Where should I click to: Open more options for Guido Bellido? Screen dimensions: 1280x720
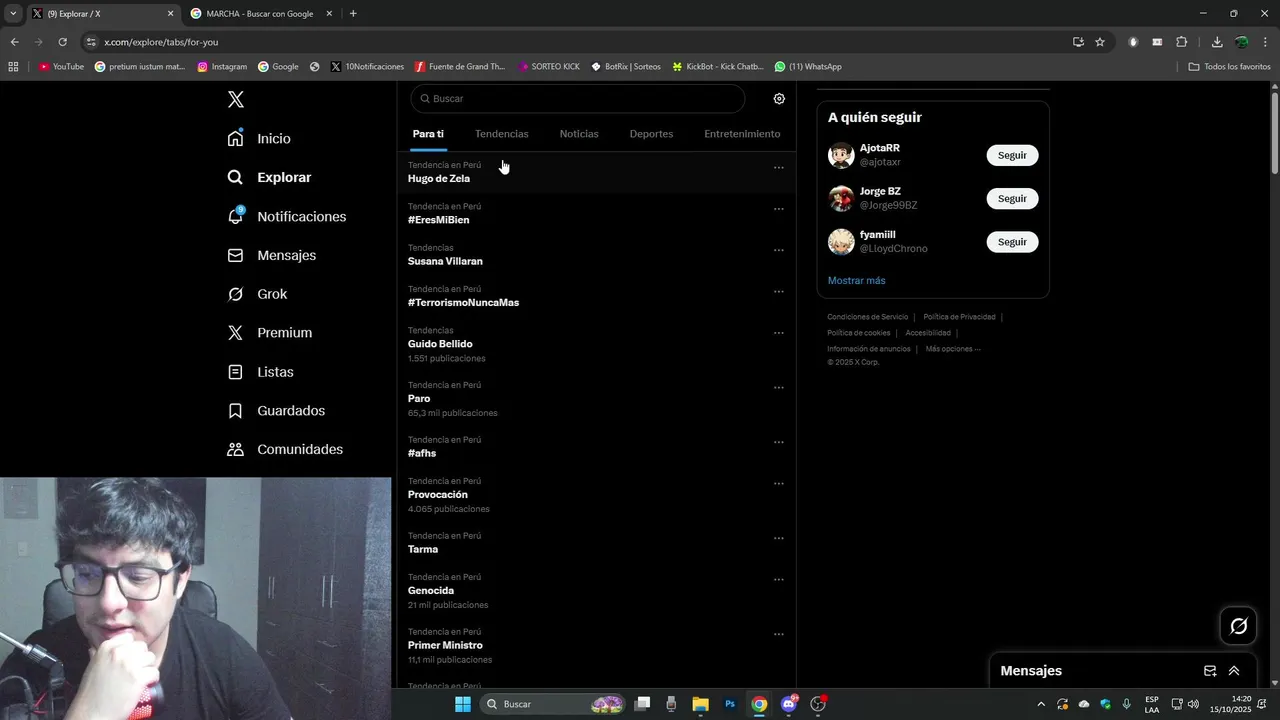(x=778, y=333)
